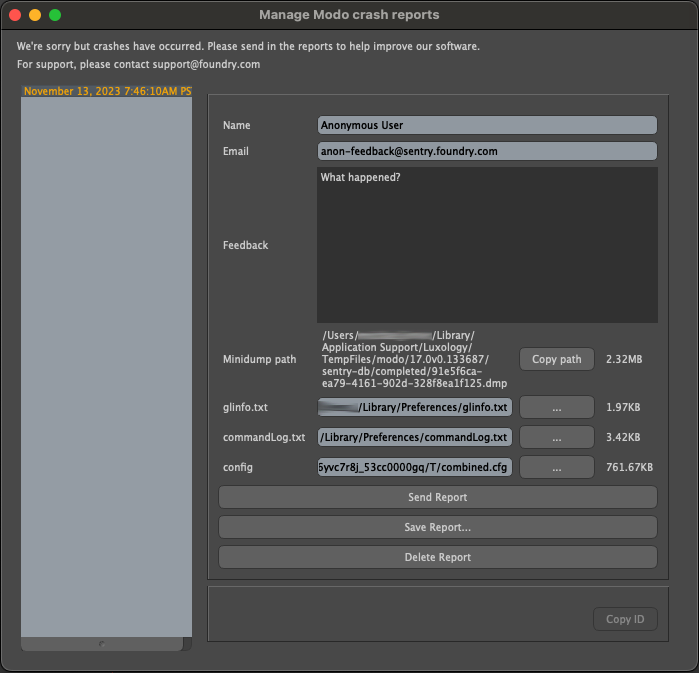Click Save Report... button
Viewport: 699px width, 673px height.
tap(437, 527)
